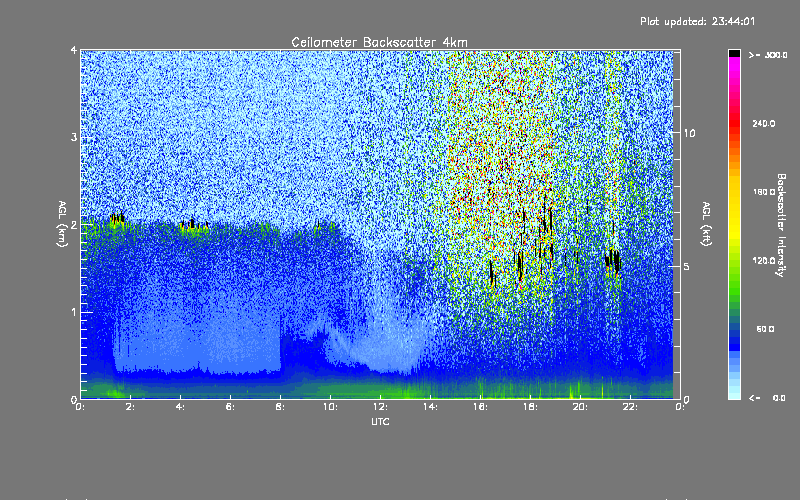Click the '20:' UTC hour tick label
This screenshot has height=500, width=800.
pyautogui.click(x=580, y=407)
